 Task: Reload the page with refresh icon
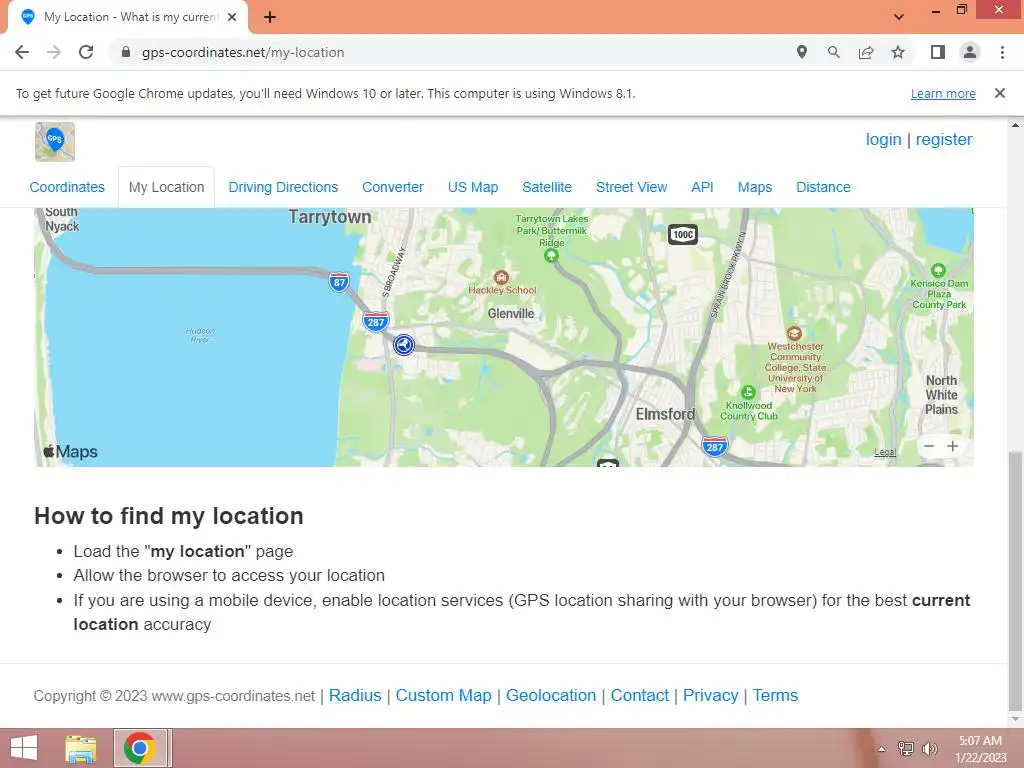click(86, 52)
